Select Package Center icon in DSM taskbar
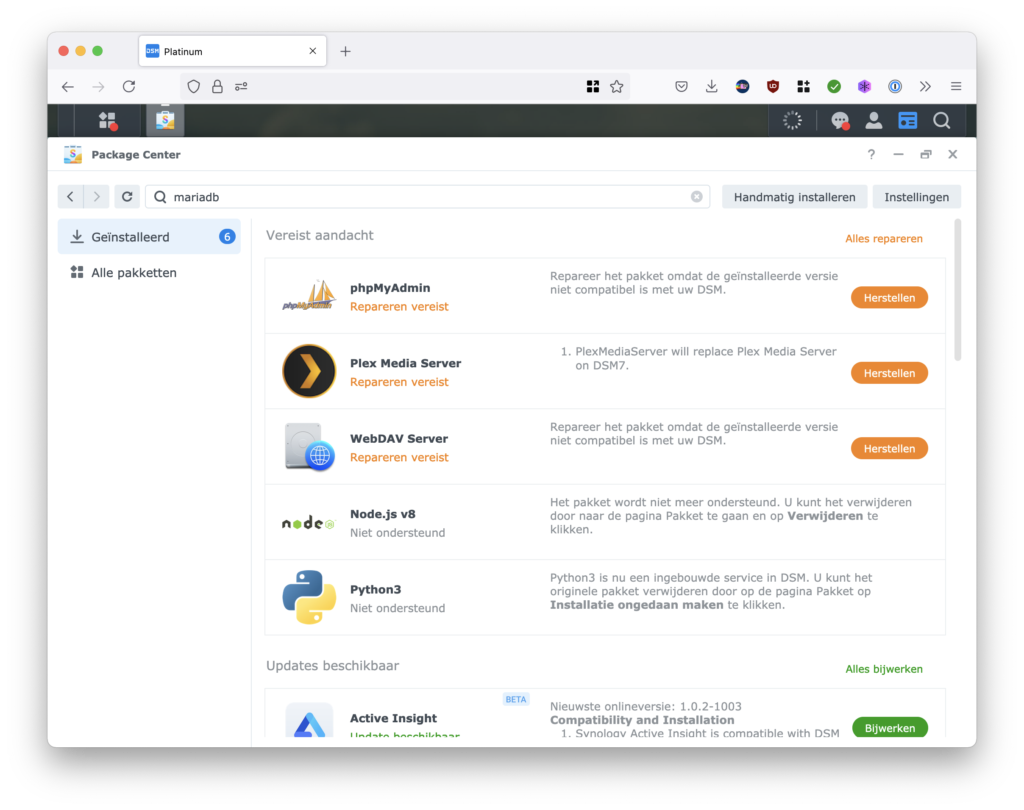The width and height of the screenshot is (1024, 810). (x=165, y=120)
